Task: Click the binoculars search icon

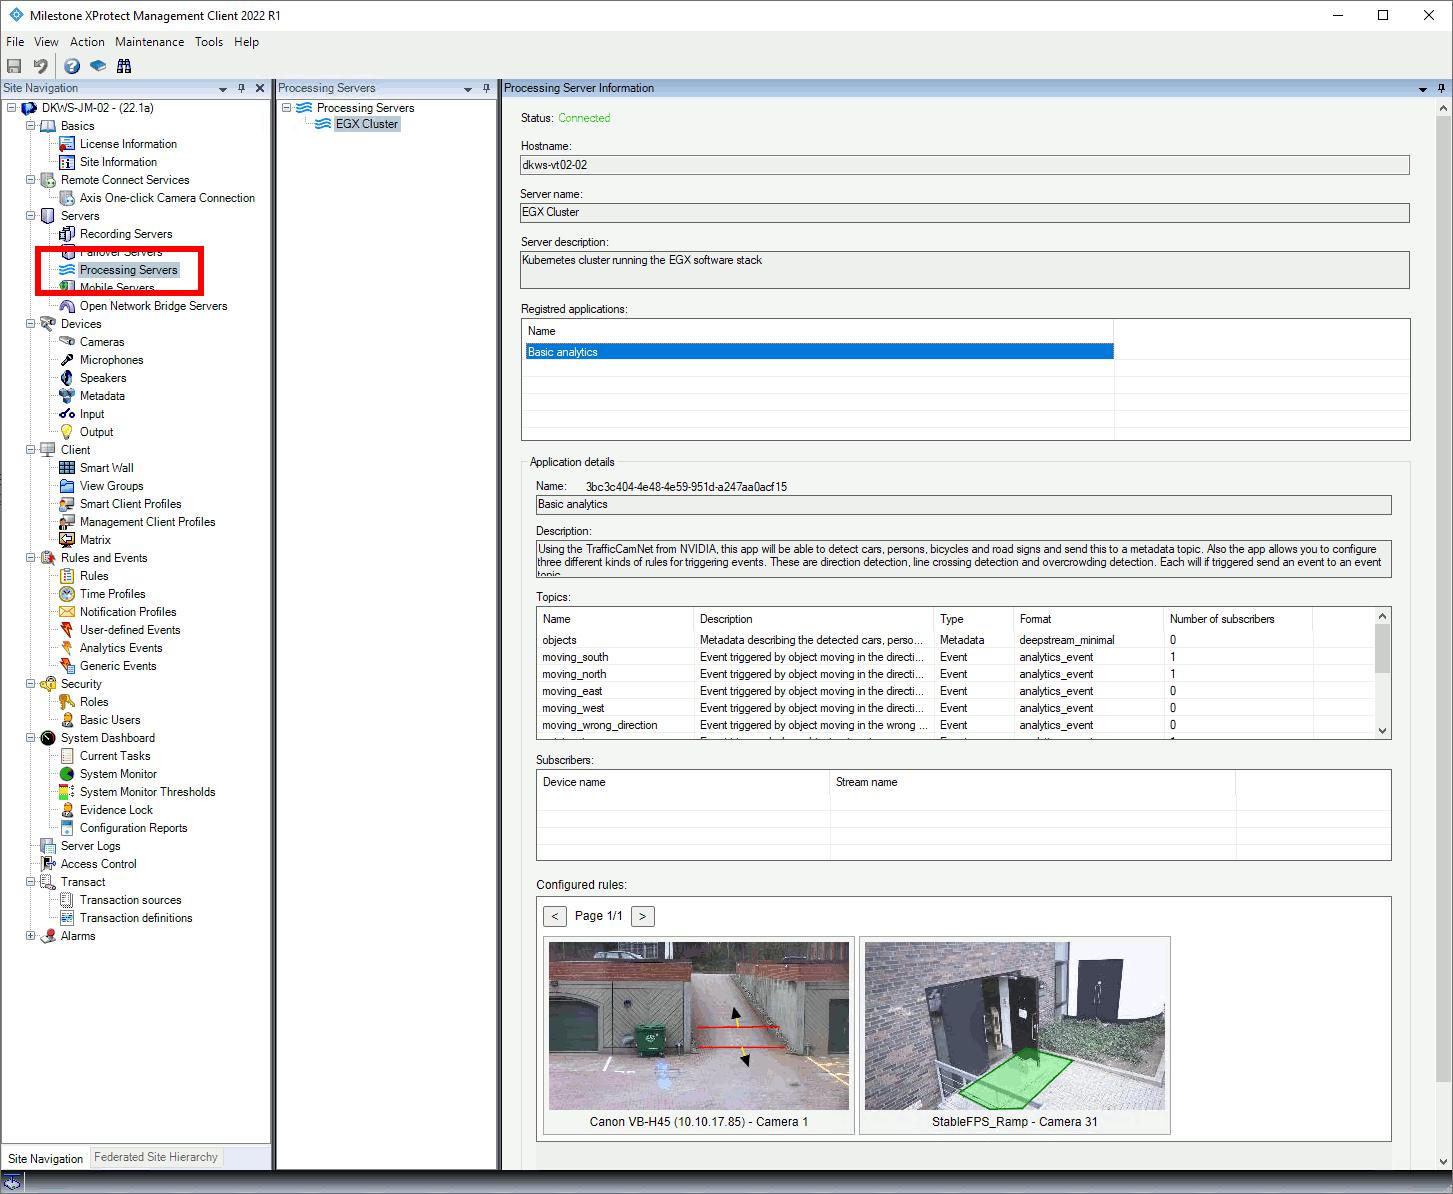Action: coord(124,65)
